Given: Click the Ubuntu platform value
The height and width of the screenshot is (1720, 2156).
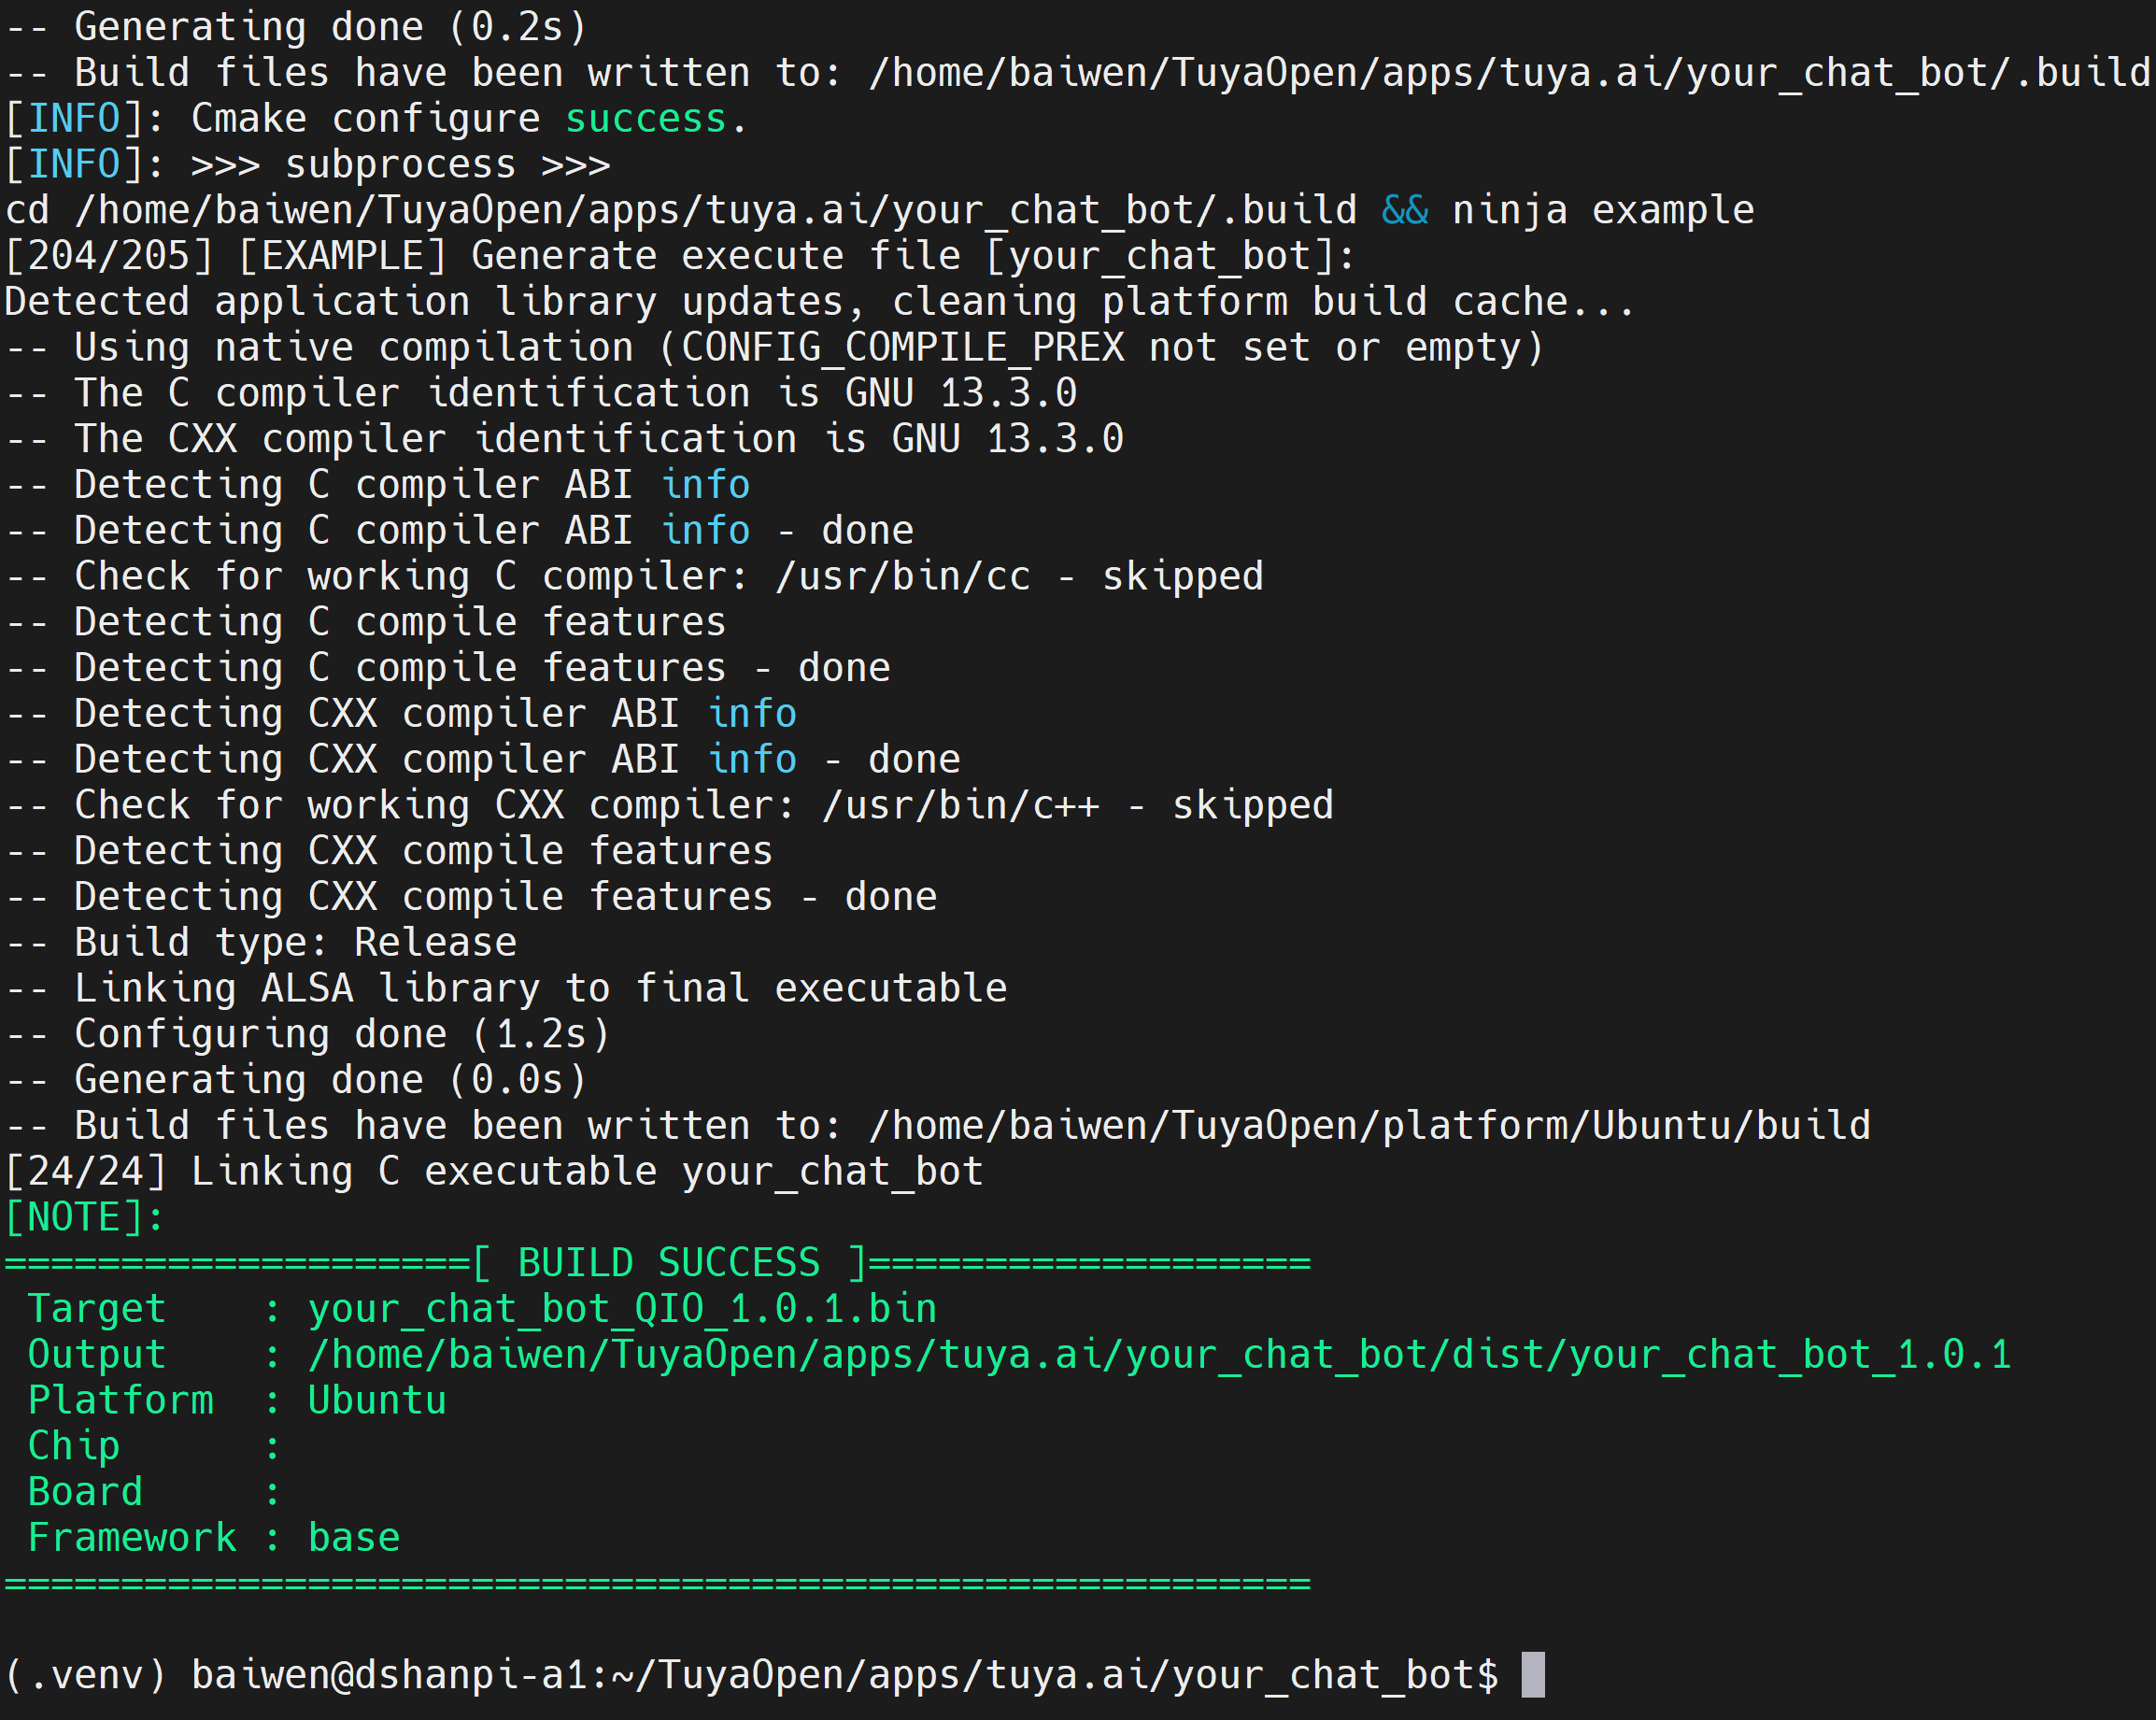Looking at the screenshot, I should pyautogui.click(x=376, y=1400).
